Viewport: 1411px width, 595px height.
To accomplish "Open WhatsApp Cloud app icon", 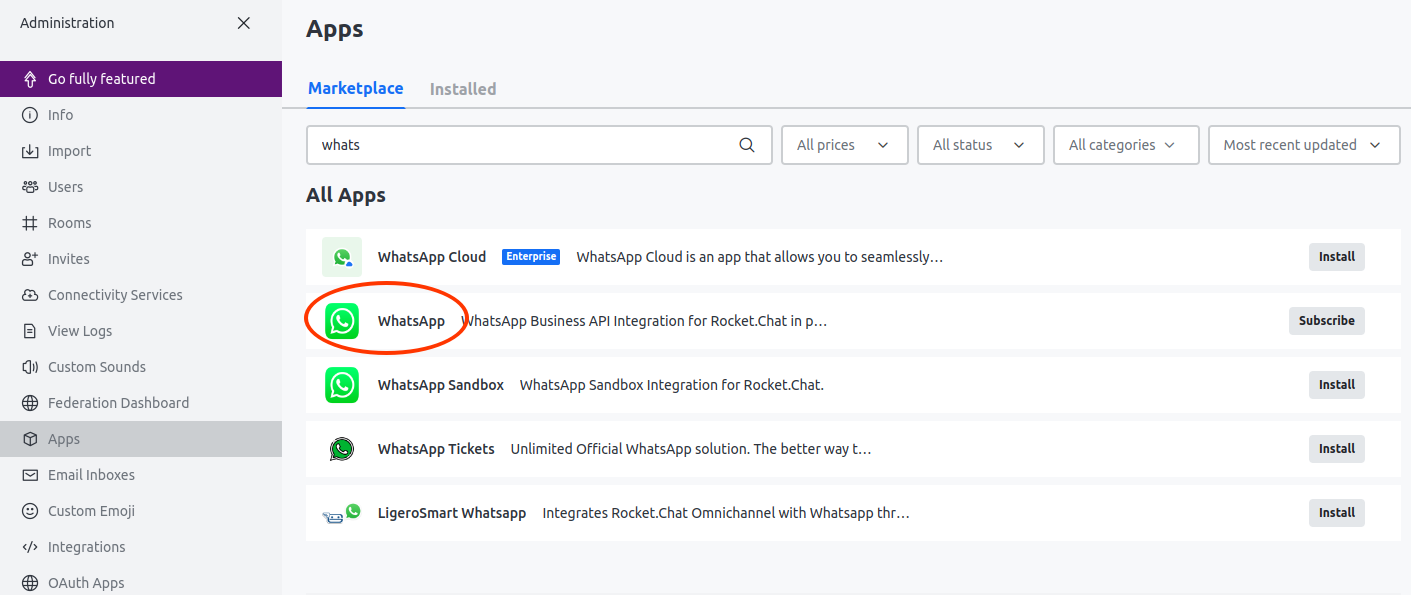I will tap(342, 257).
